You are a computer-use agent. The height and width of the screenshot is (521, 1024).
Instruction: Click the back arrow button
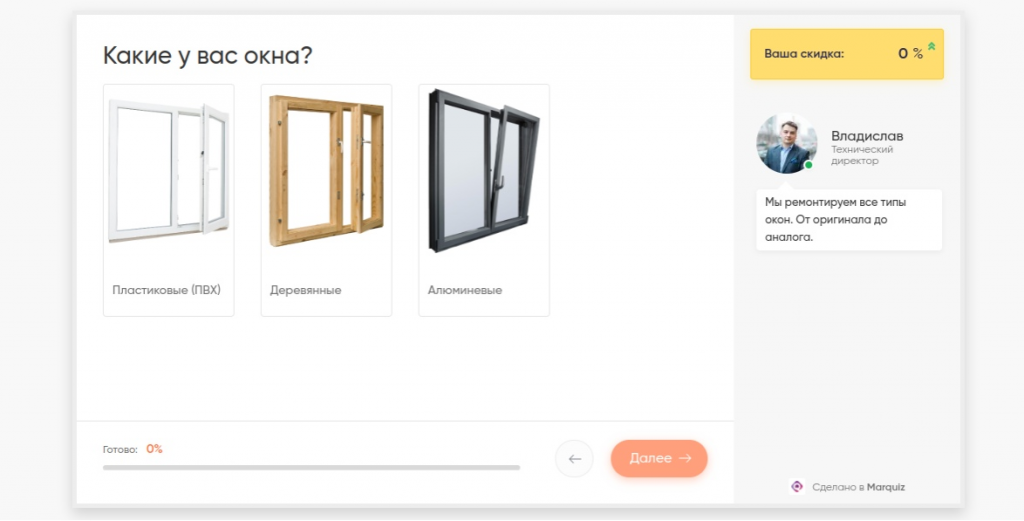574,458
